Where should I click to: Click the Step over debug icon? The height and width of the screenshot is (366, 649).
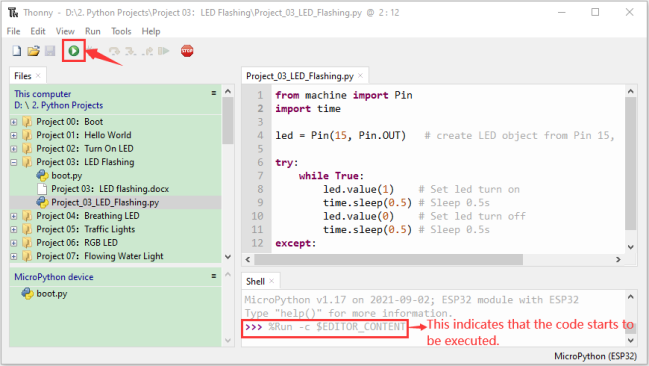click(114, 51)
